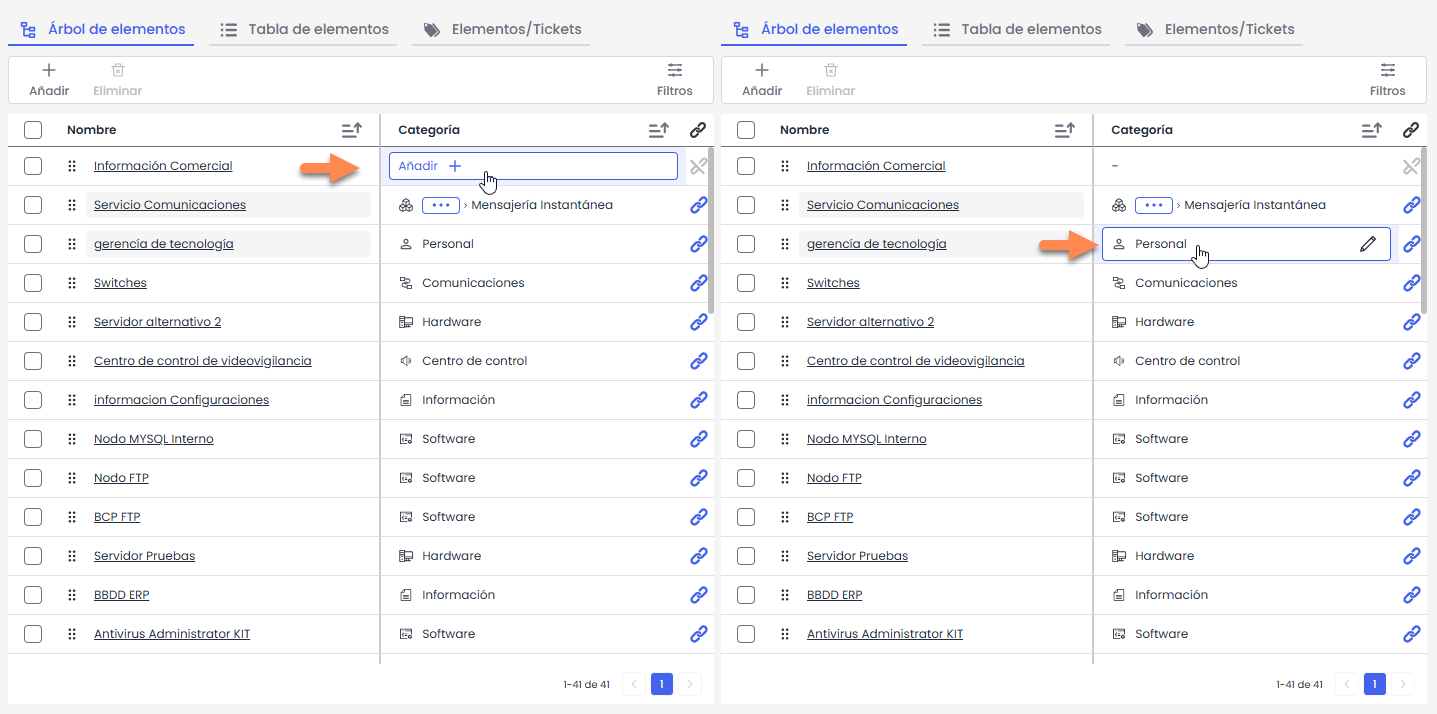This screenshot has width=1437, height=714.
Task: Click the Añadir plus icon in the right panel toolbar
Action: tap(762, 71)
